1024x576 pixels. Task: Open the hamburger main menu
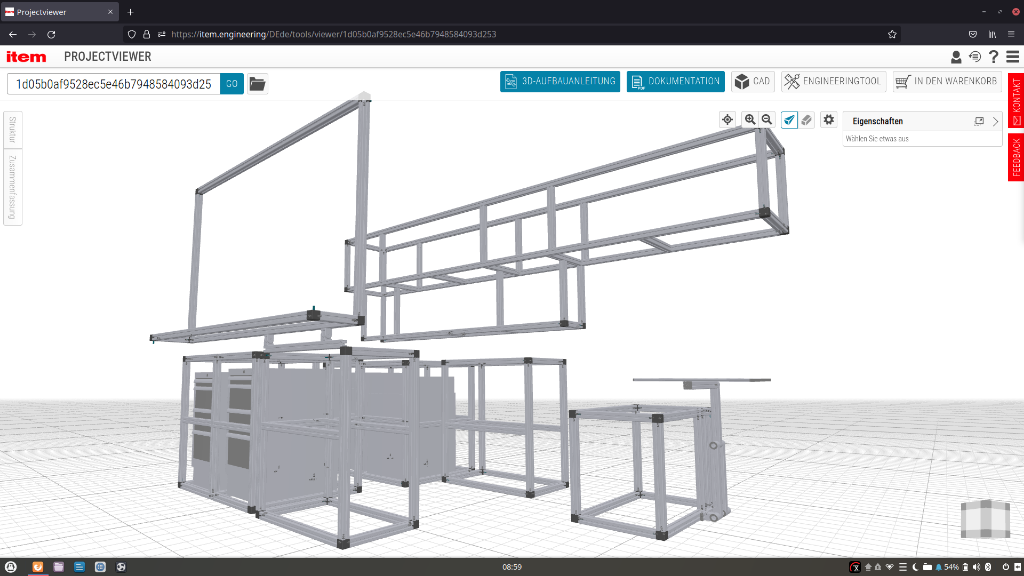[x=1012, y=57]
